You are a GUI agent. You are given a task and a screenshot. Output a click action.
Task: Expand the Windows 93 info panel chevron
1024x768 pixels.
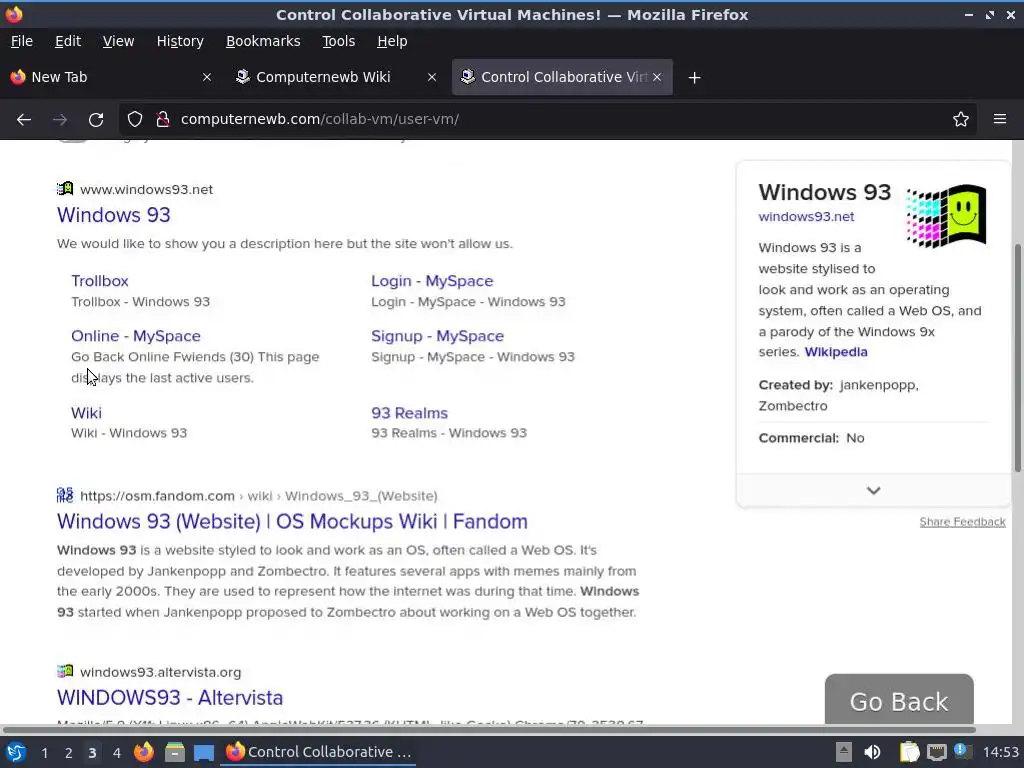[x=873, y=490]
